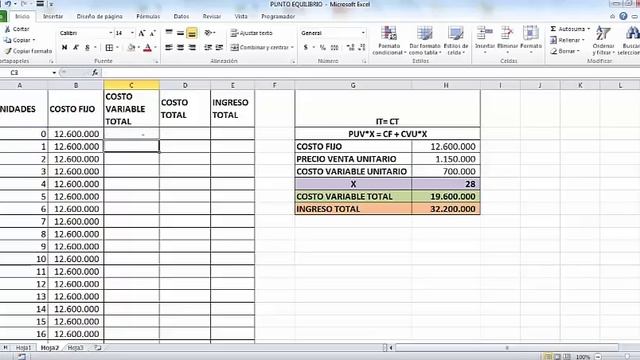Click the Excel help question mark icon
This screenshot has width=640, height=360.
click(x=623, y=16)
